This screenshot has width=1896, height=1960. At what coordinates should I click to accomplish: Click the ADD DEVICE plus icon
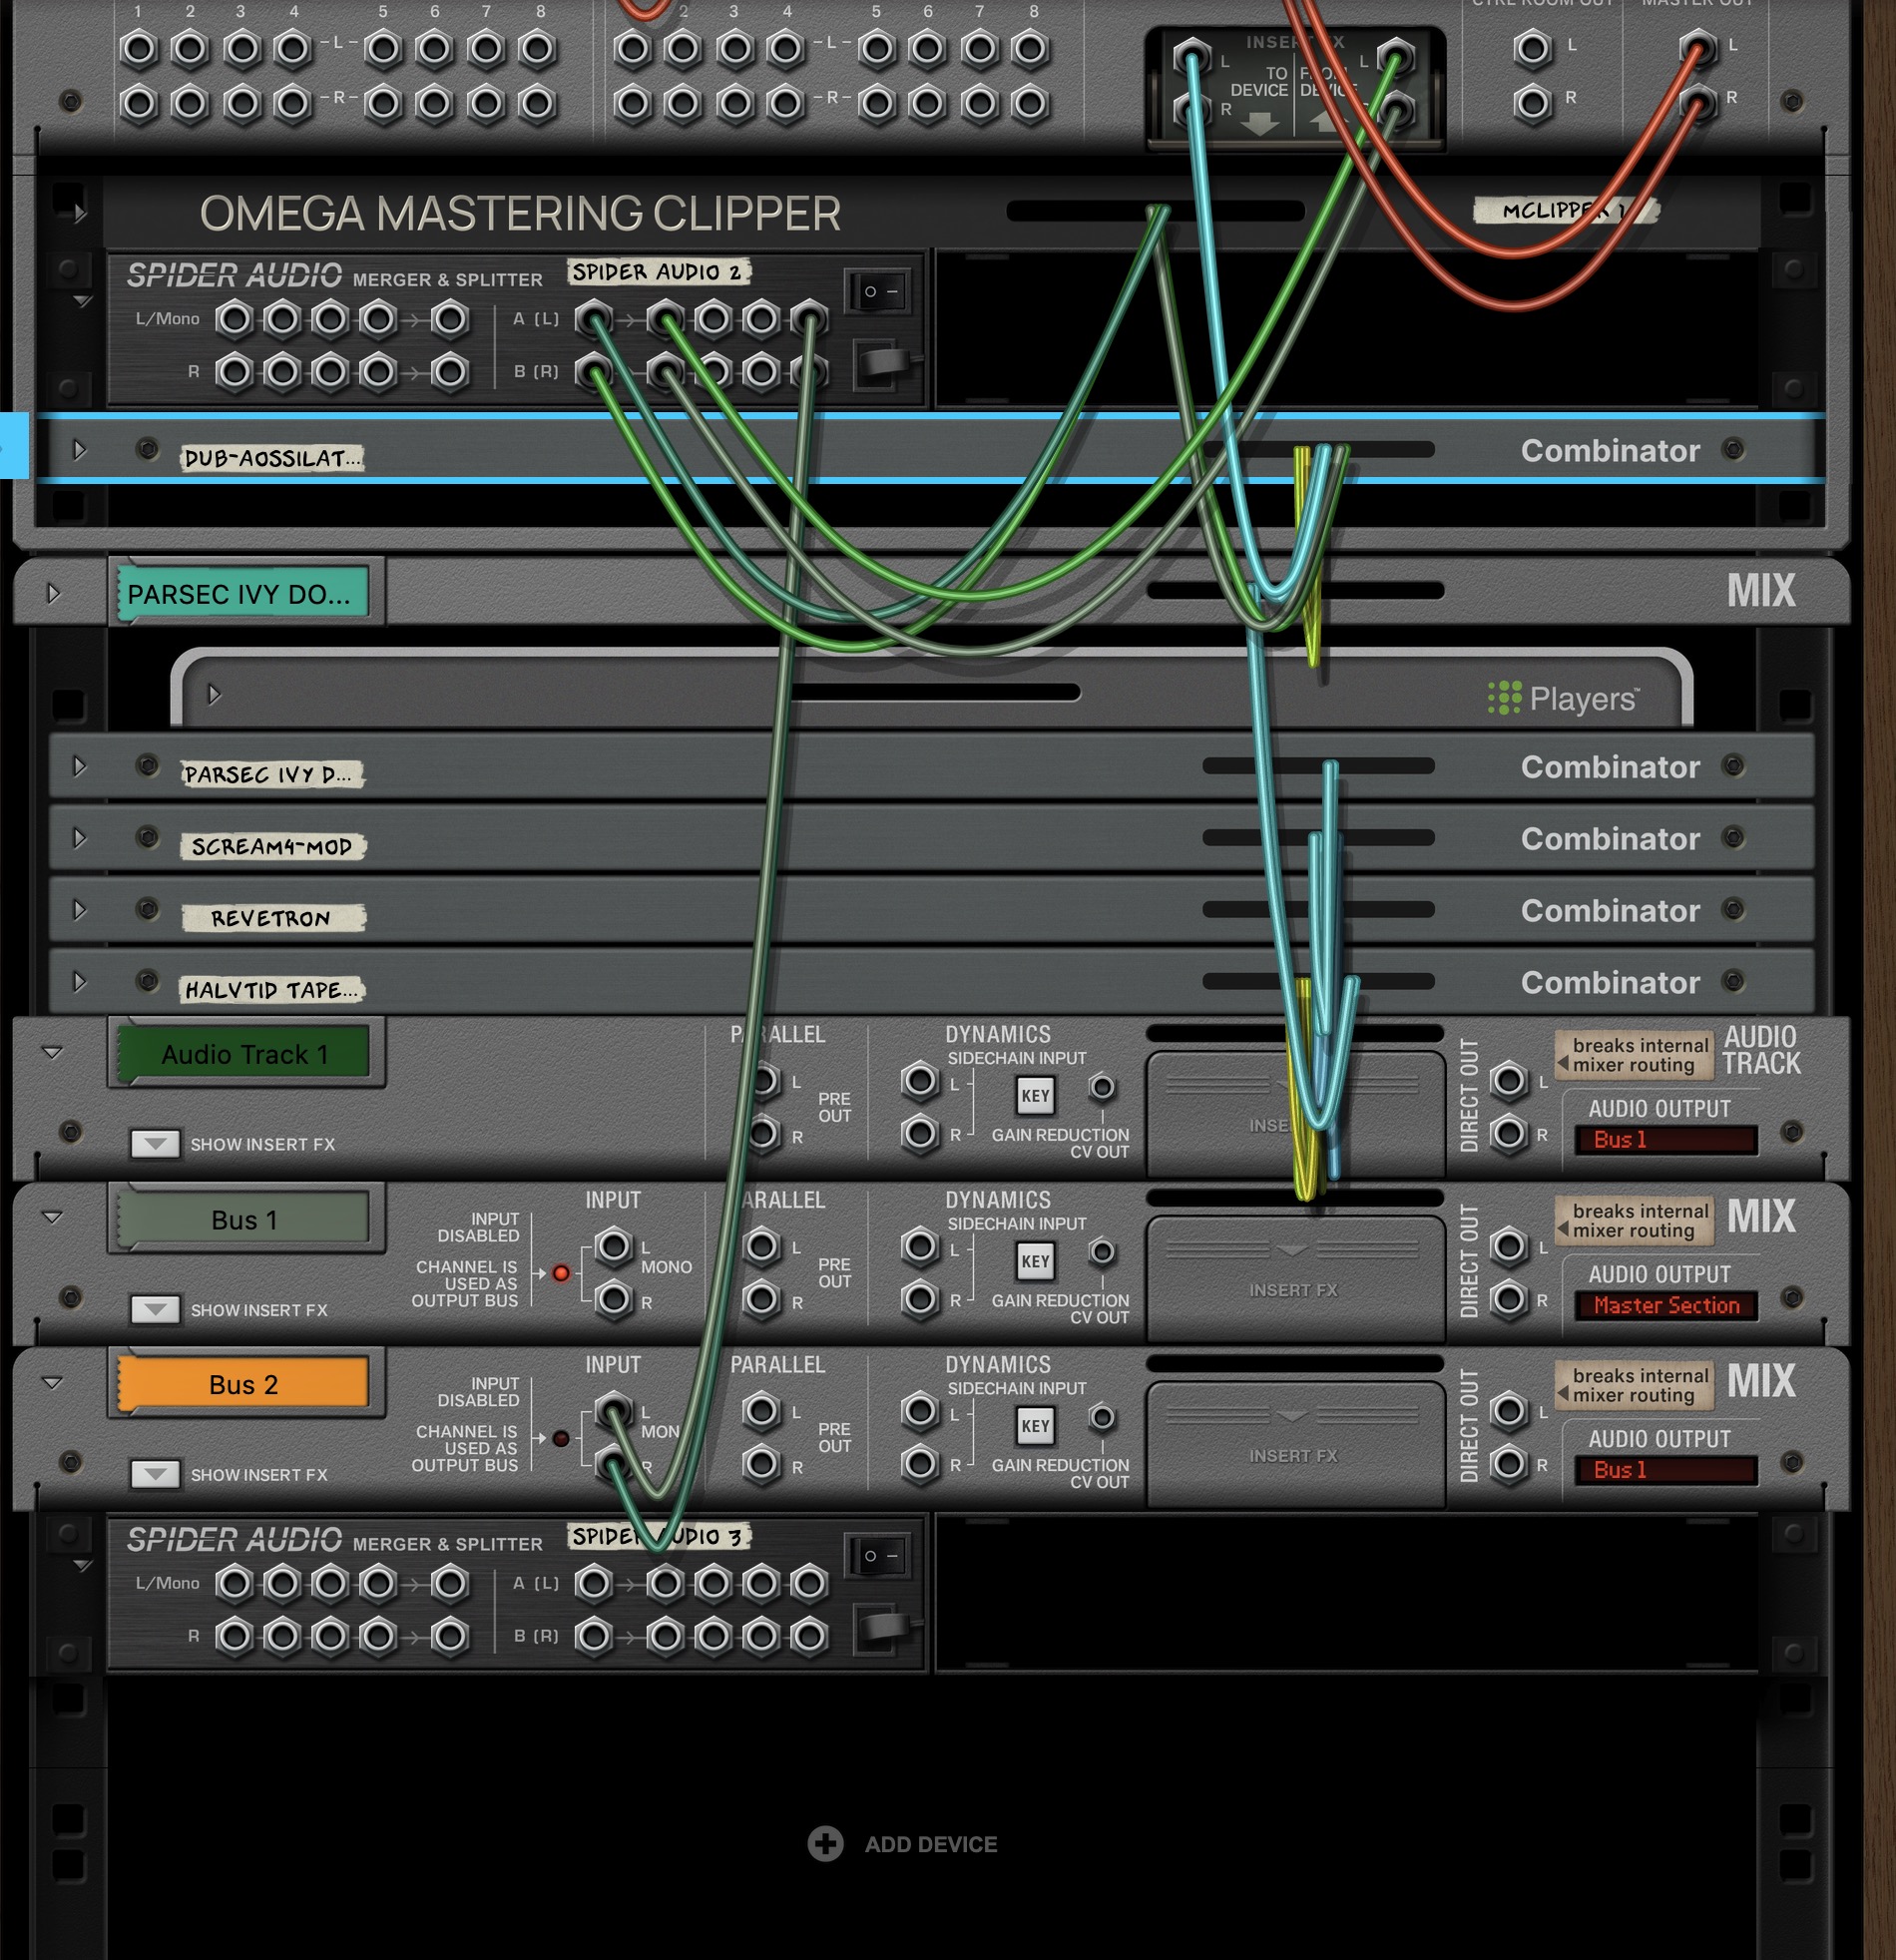pos(825,1844)
